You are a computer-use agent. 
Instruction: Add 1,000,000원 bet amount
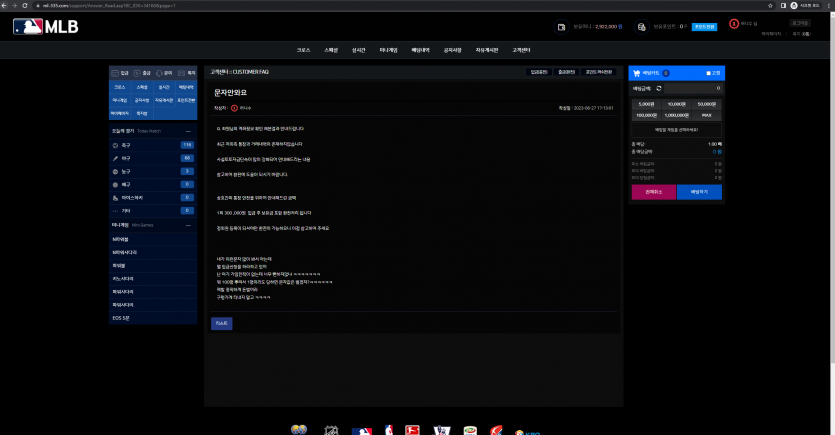[x=676, y=115]
